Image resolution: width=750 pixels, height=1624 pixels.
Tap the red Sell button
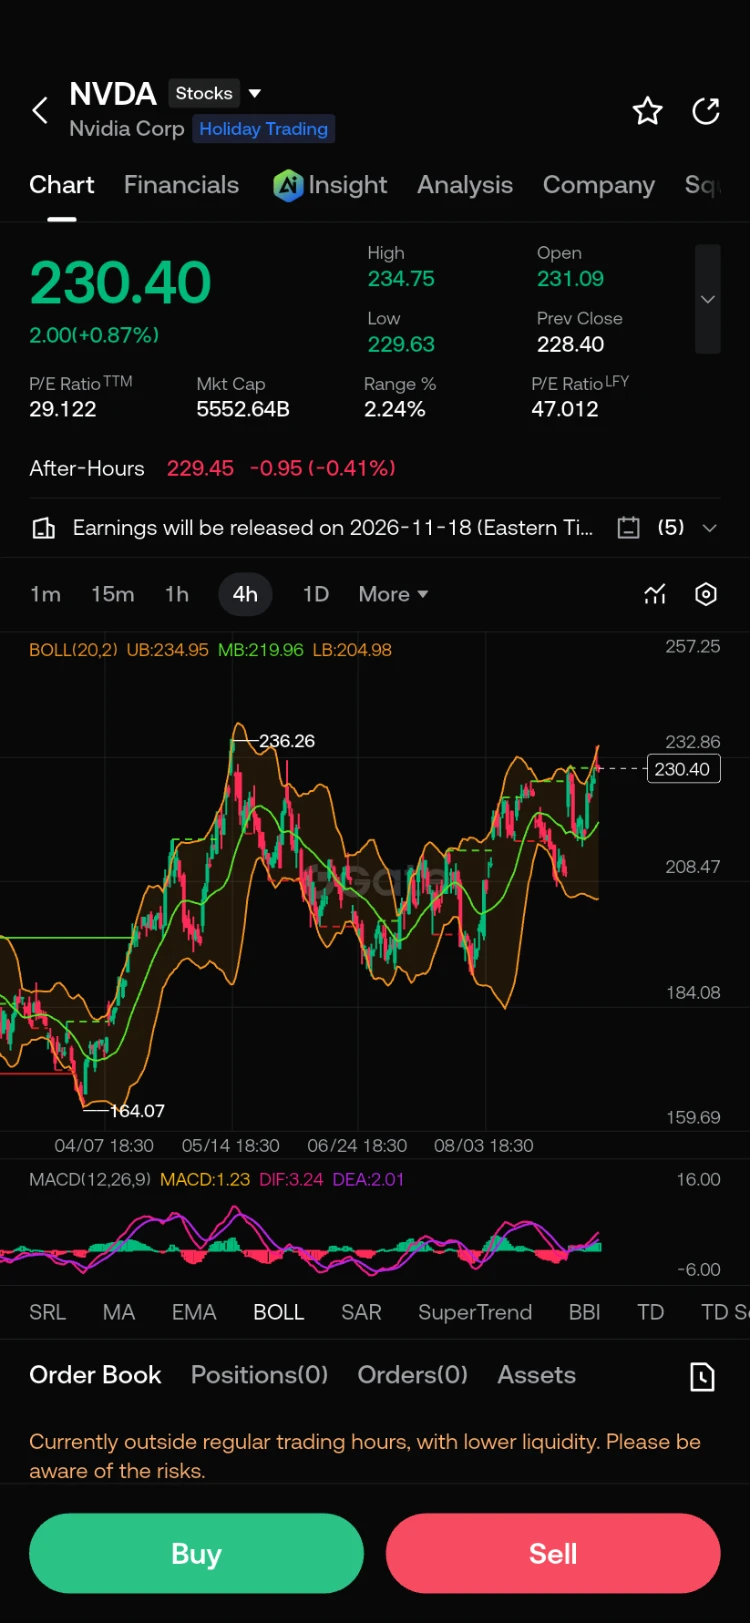click(553, 1553)
